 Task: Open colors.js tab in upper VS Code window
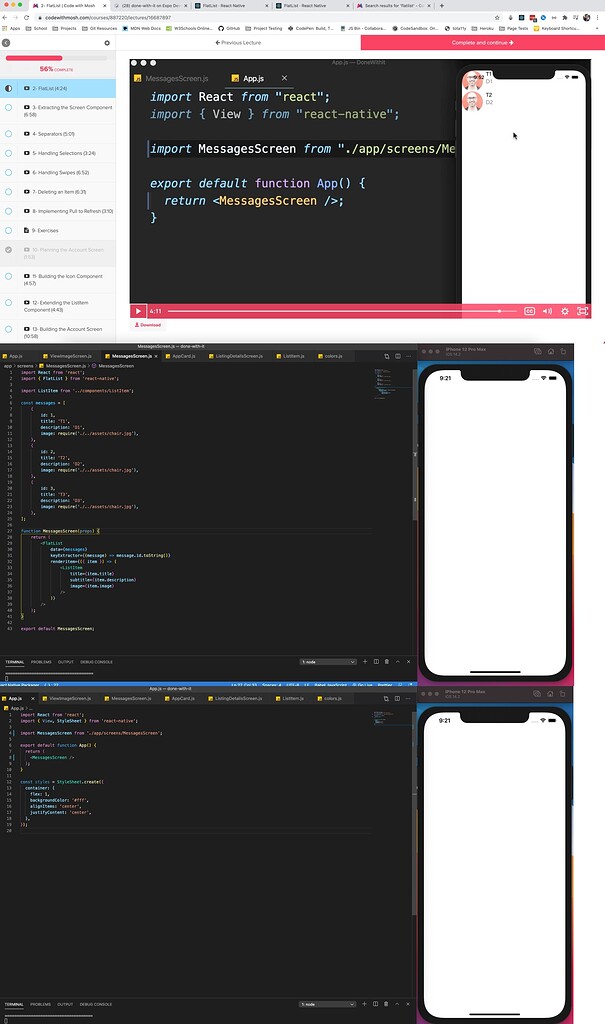331,357
